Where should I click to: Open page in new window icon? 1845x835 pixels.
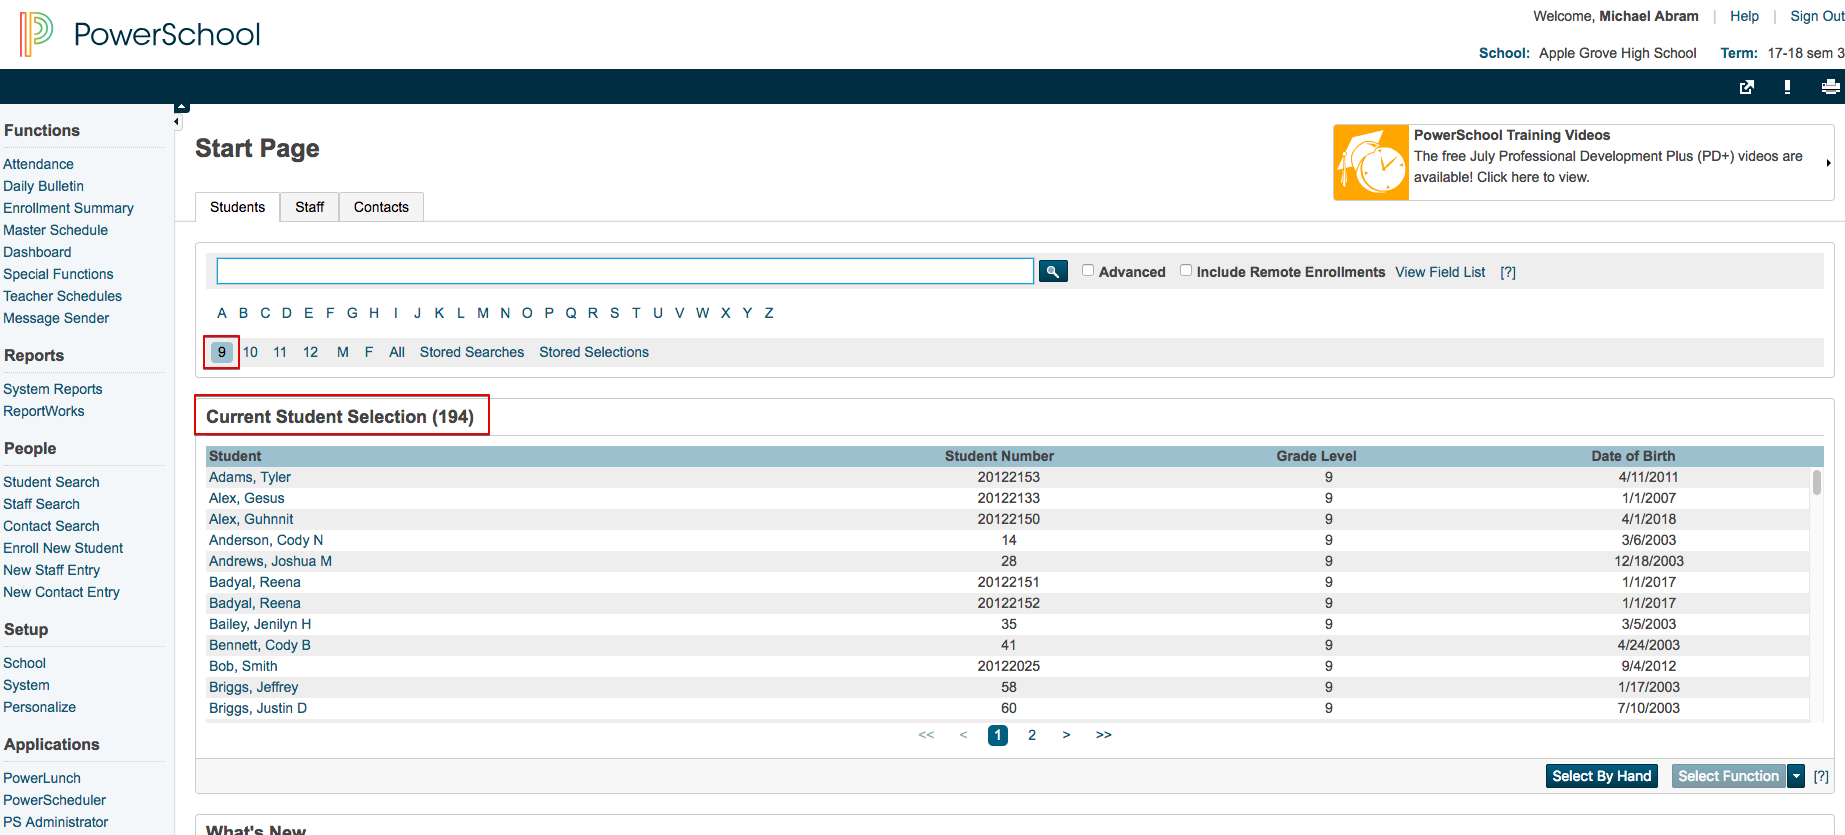point(1747,87)
